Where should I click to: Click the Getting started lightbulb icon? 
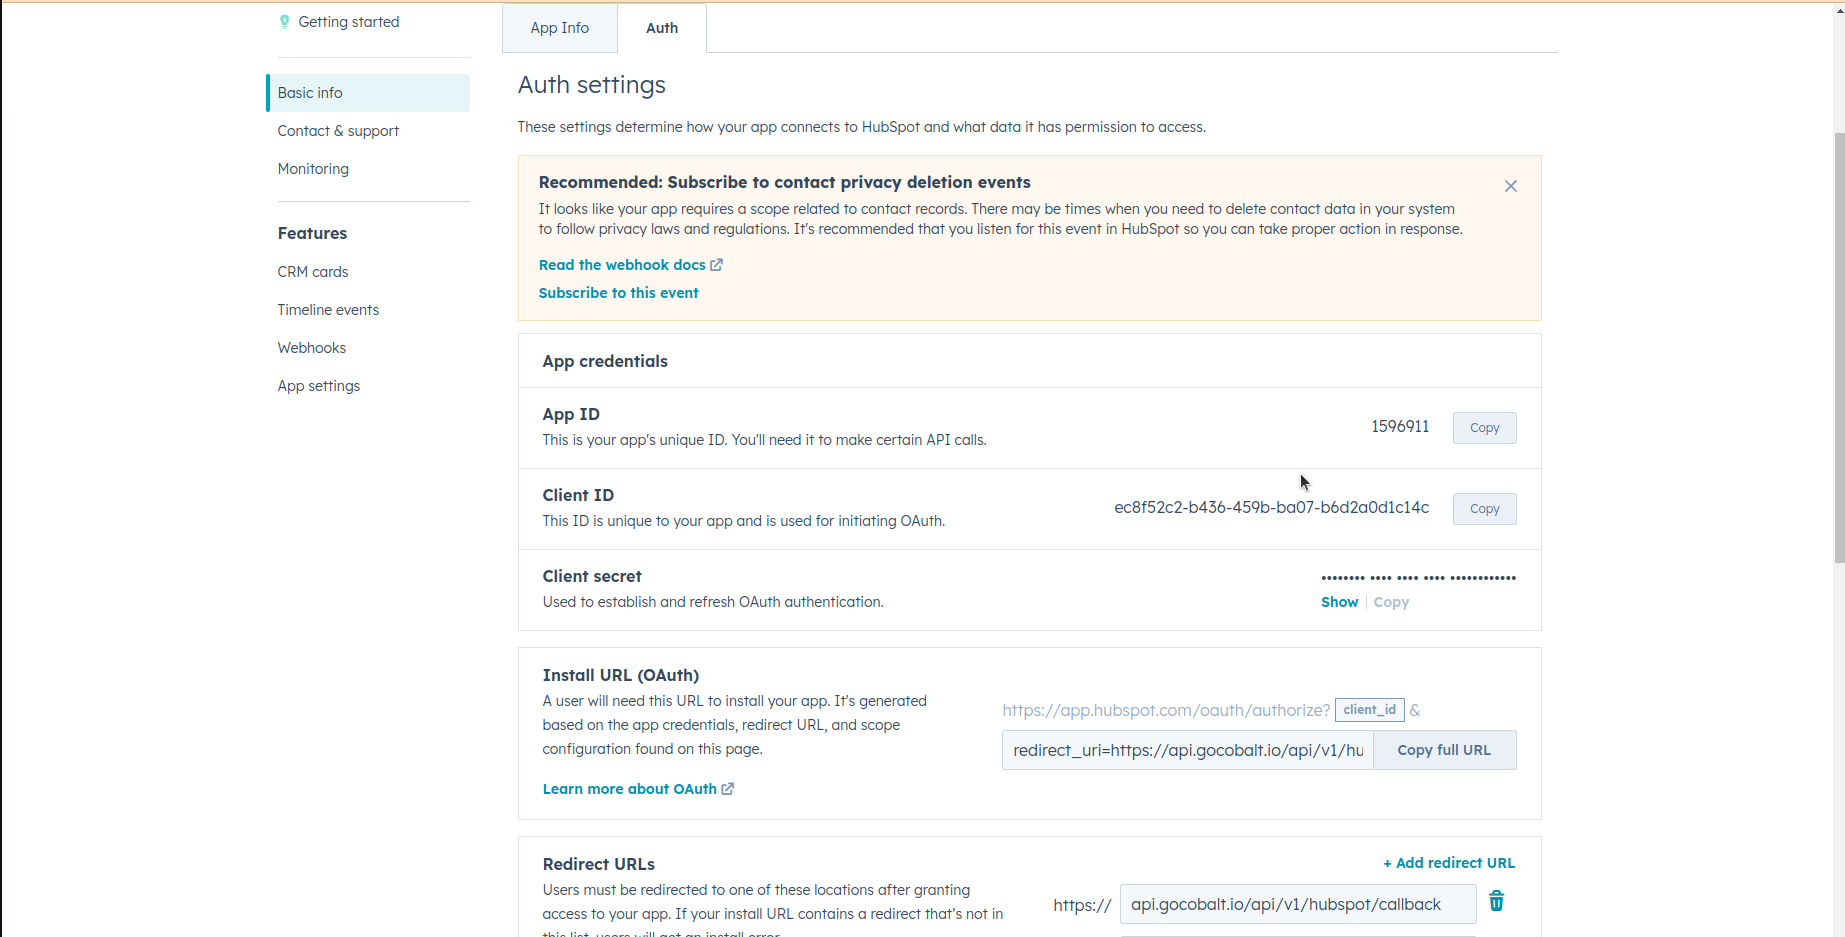pos(285,21)
